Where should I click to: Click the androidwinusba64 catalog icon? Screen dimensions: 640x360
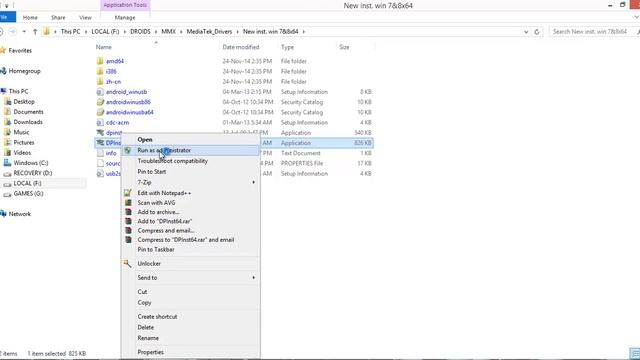coord(100,112)
